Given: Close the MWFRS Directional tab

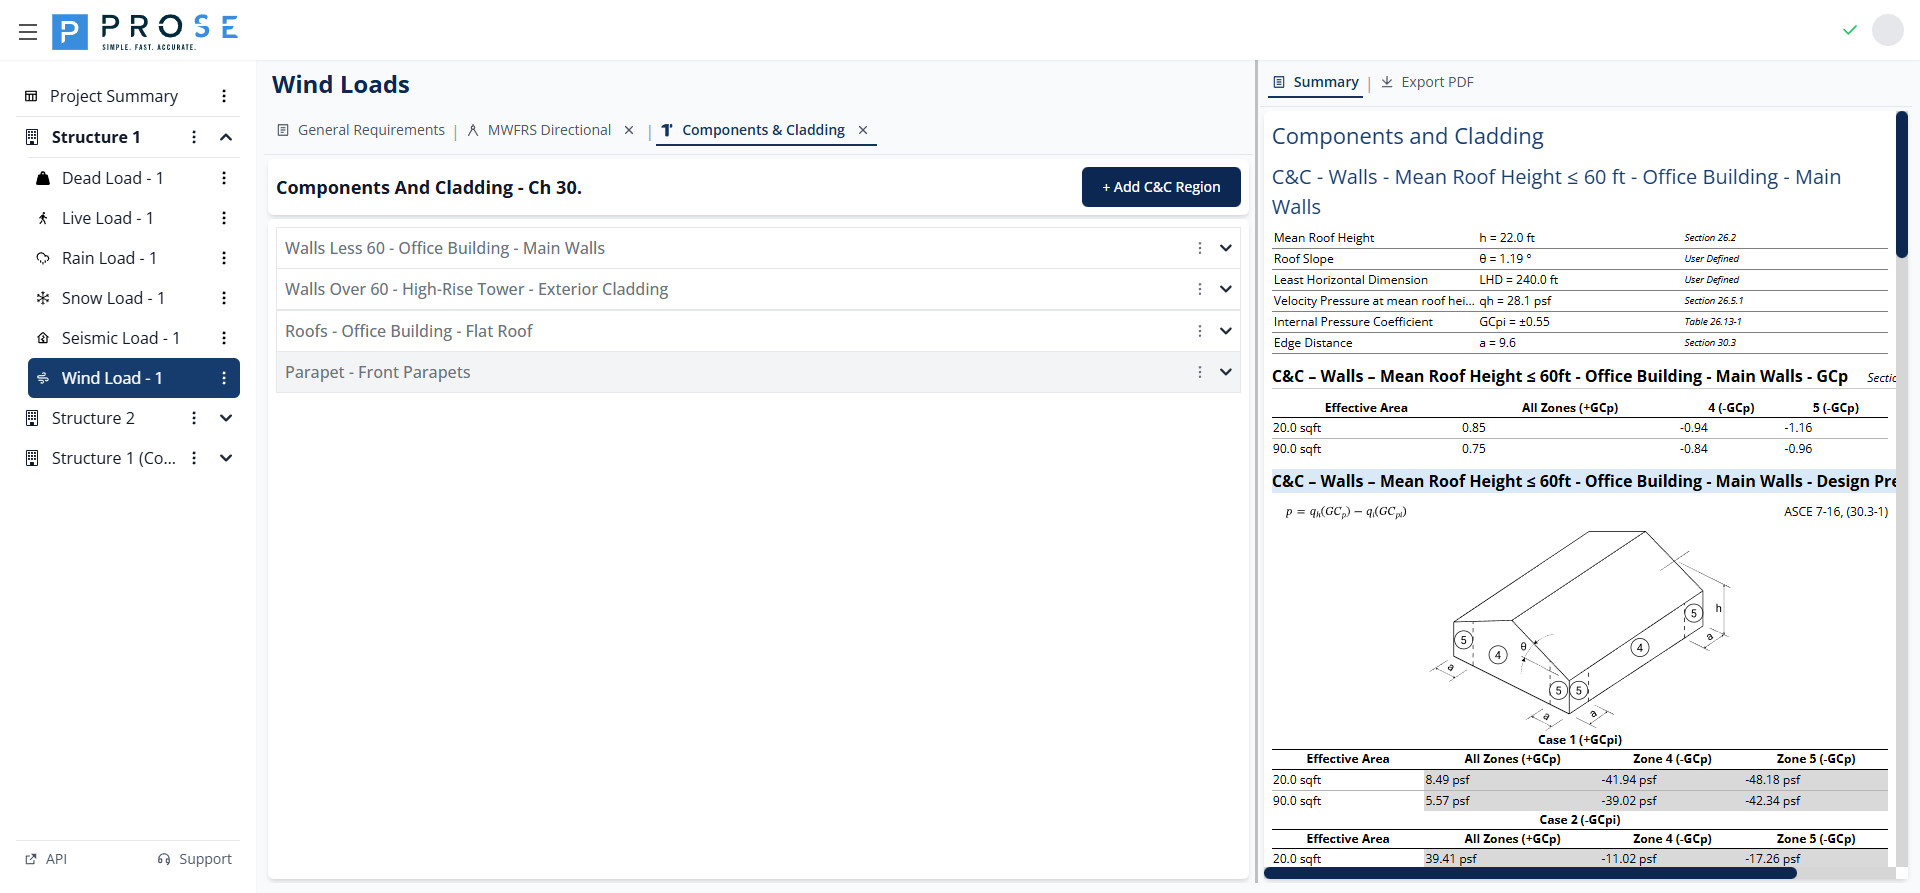Looking at the screenshot, I should [x=629, y=130].
